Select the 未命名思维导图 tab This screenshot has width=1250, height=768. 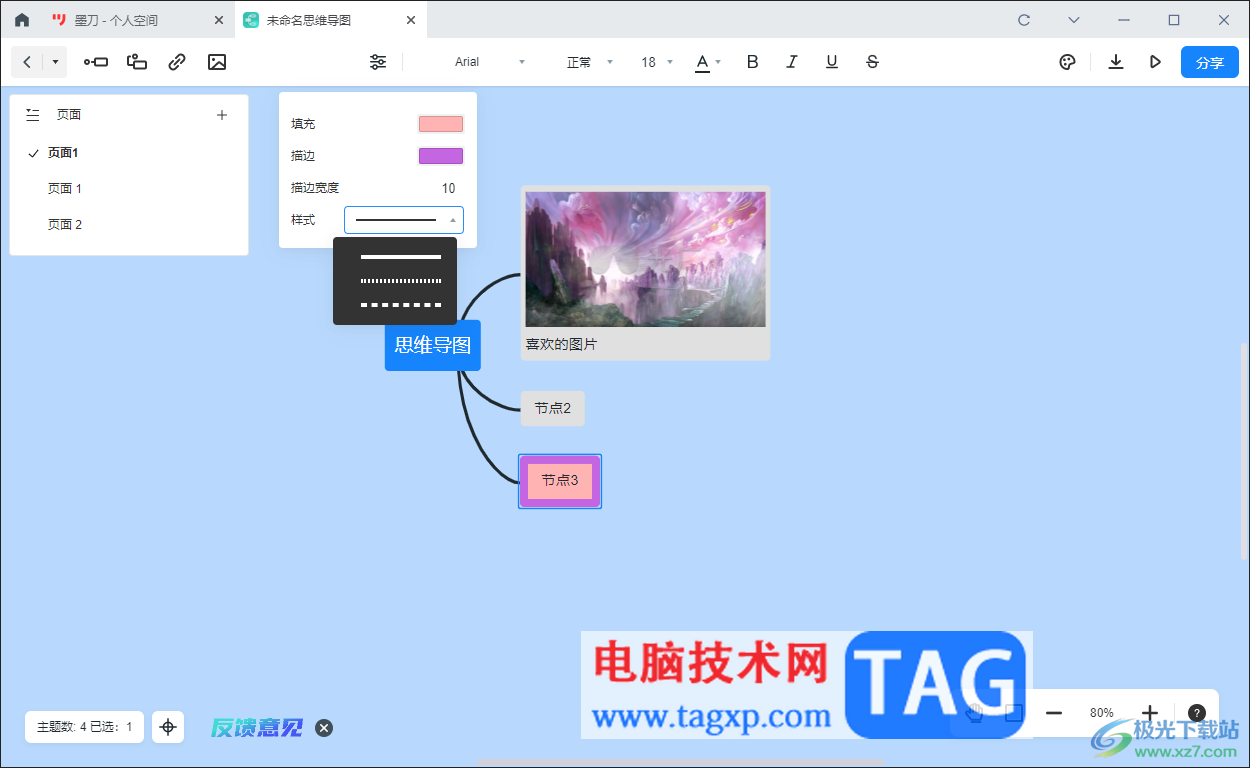tap(329, 20)
